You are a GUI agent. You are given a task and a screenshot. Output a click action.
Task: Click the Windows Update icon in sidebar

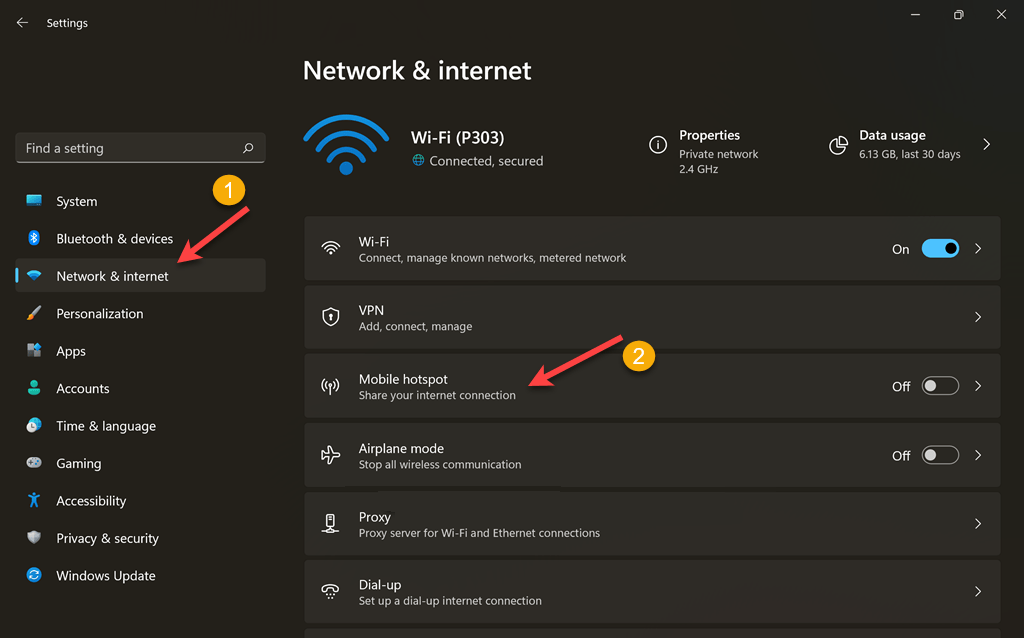click(32, 575)
